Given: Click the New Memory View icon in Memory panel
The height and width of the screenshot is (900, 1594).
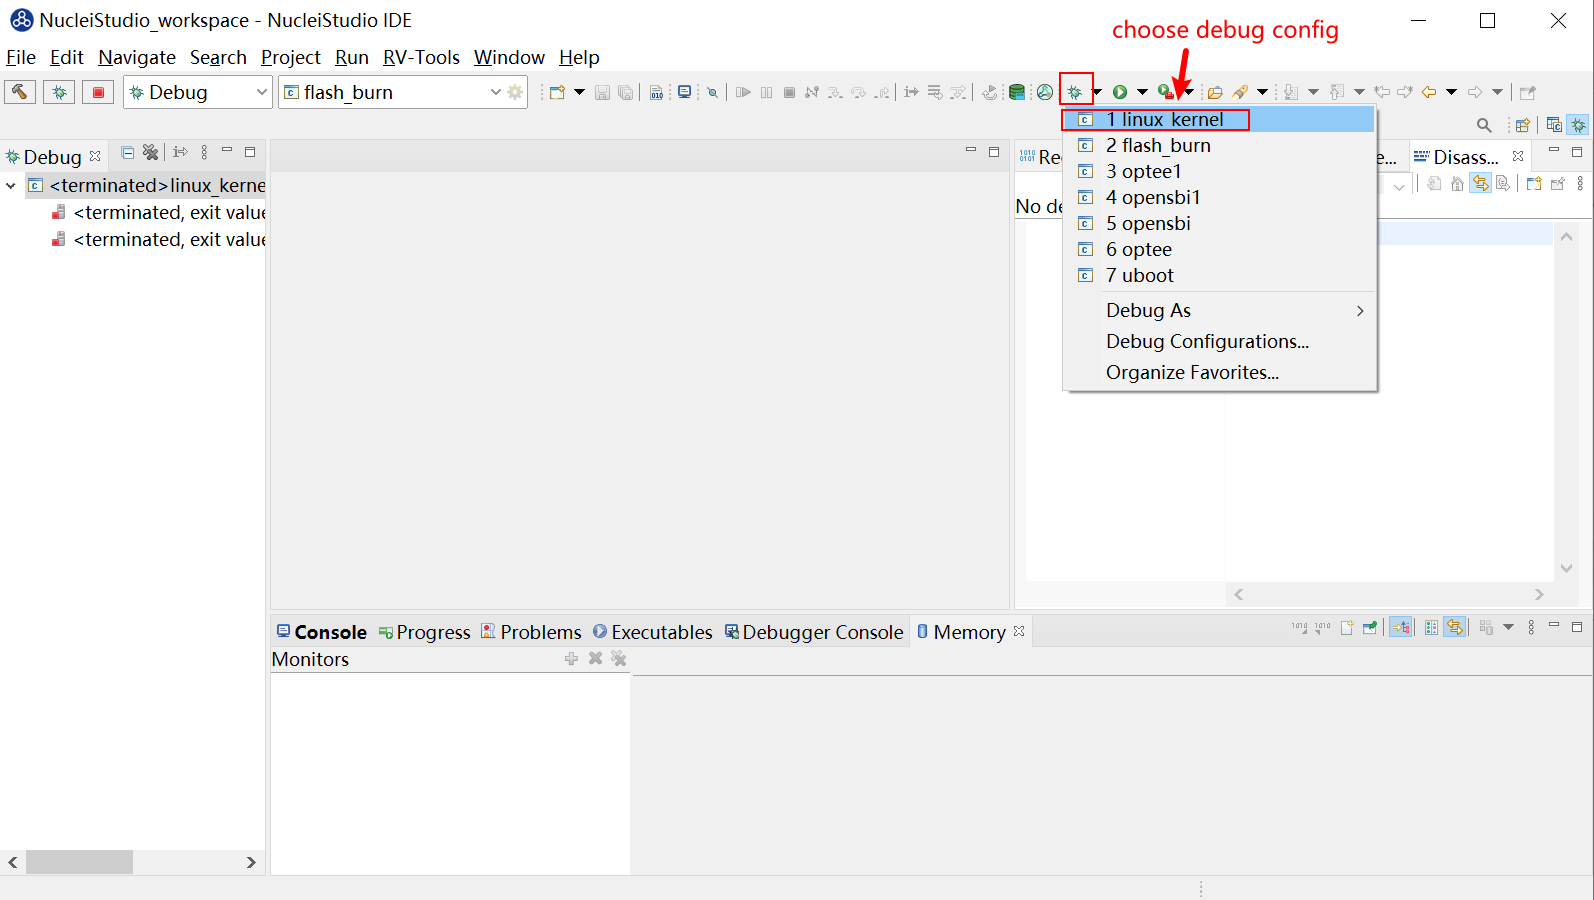Looking at the screenshot, I should click(1347, 627).
